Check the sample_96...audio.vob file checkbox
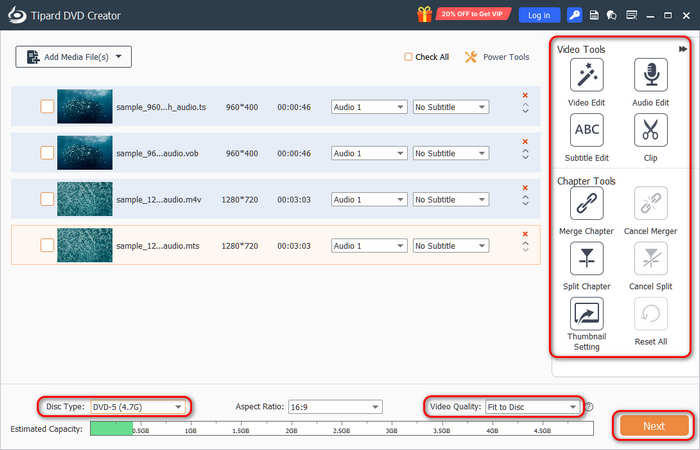The image size is (700, 450). tap(47, 153)
